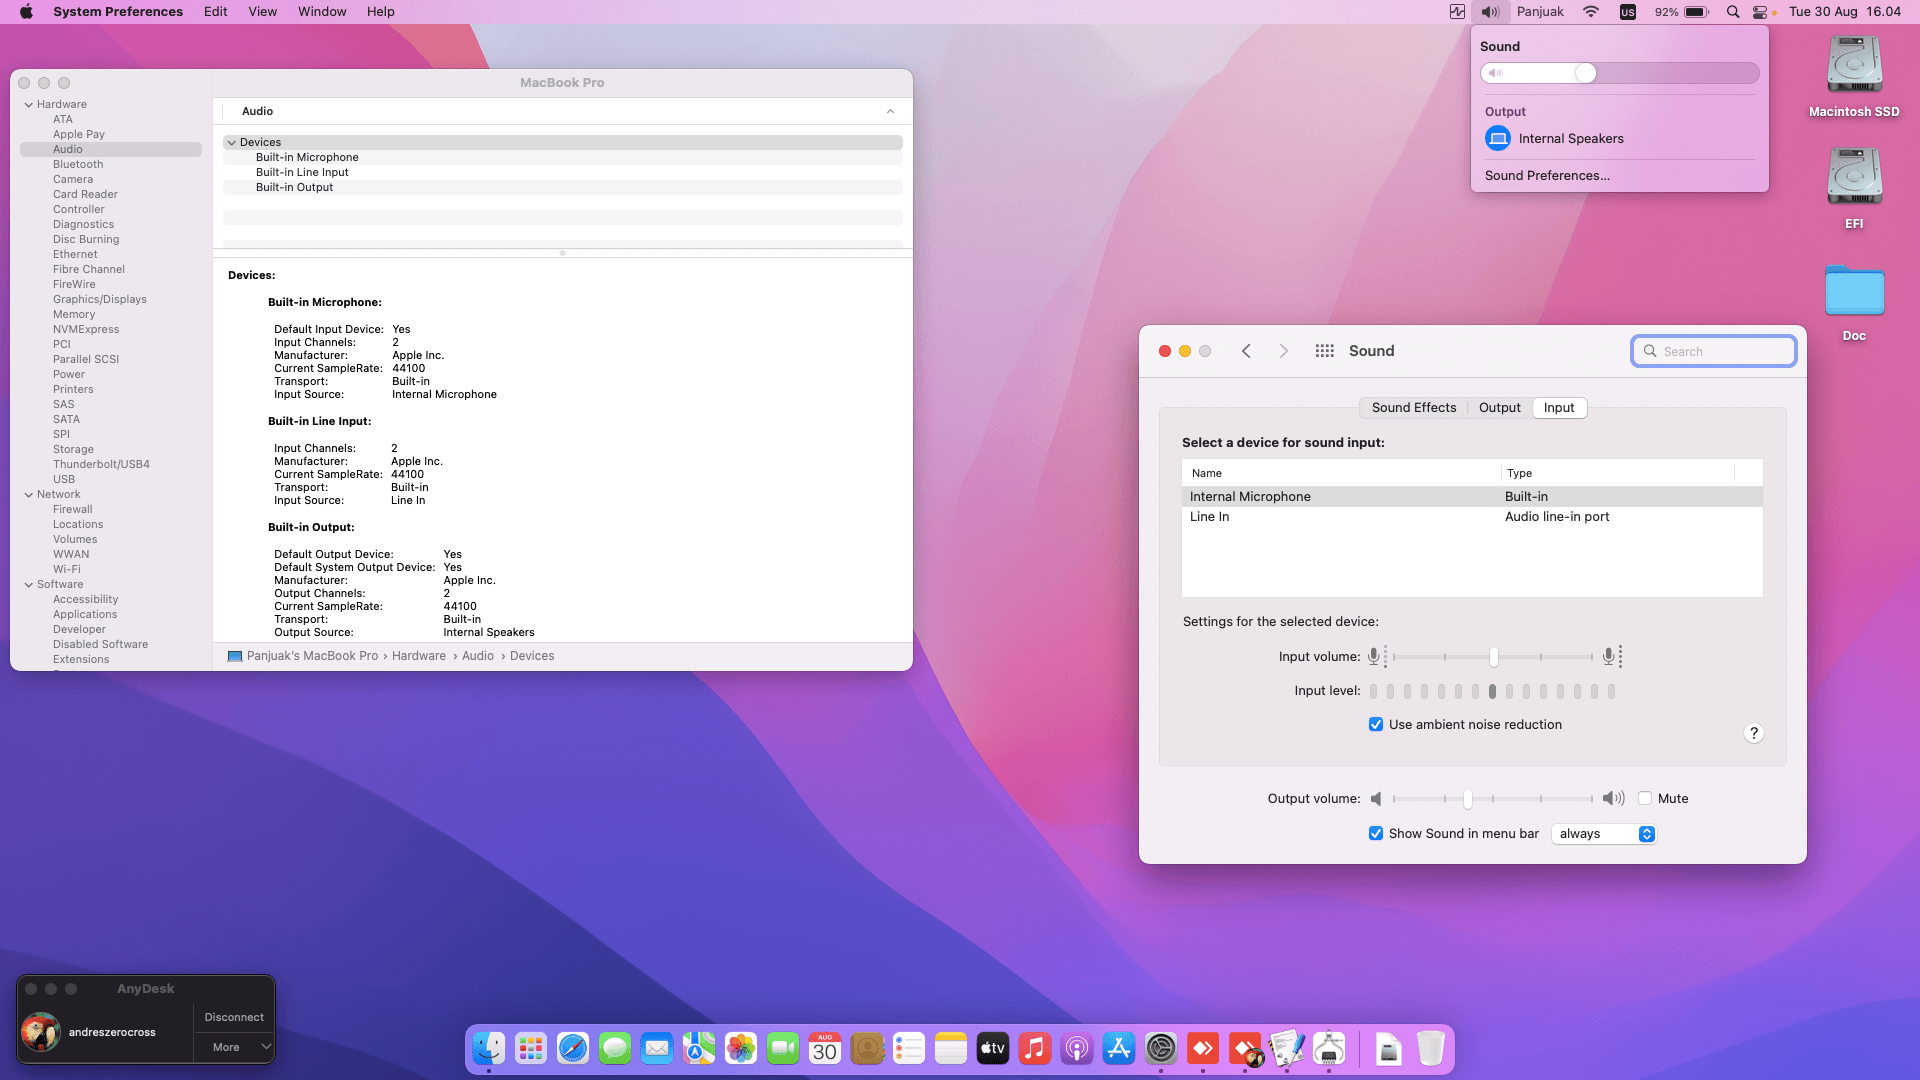Click Sound Preferences… link in popup
Screen dimensions: 1920x1080
click(1547, 176)
